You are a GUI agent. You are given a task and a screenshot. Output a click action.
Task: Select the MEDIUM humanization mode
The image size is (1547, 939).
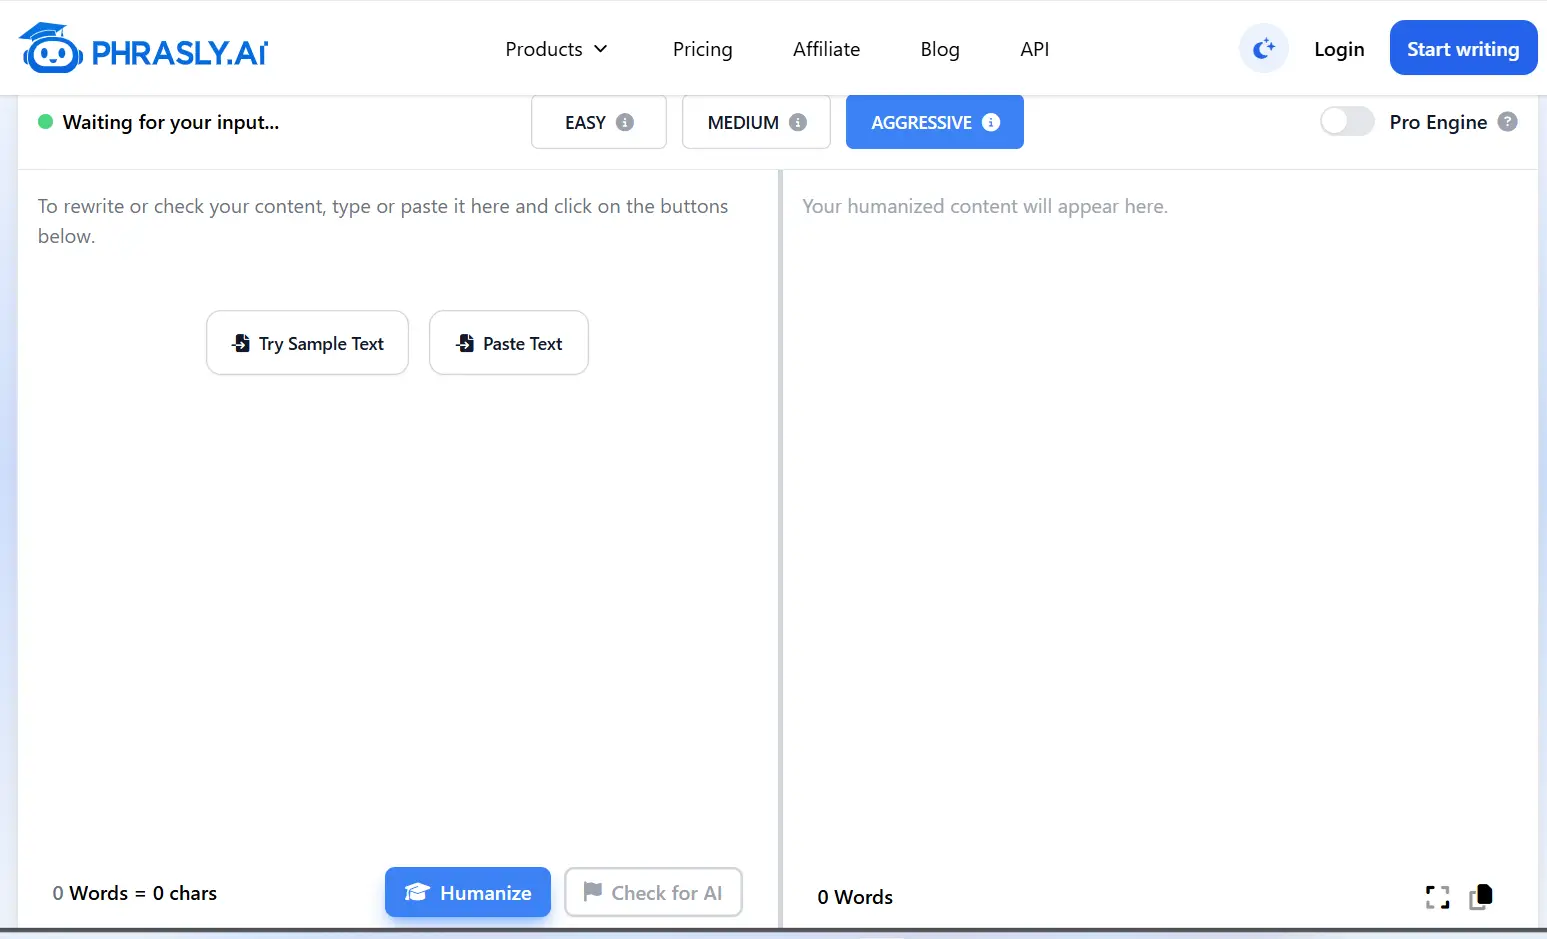pyautogui.click(x=756, y=122)
